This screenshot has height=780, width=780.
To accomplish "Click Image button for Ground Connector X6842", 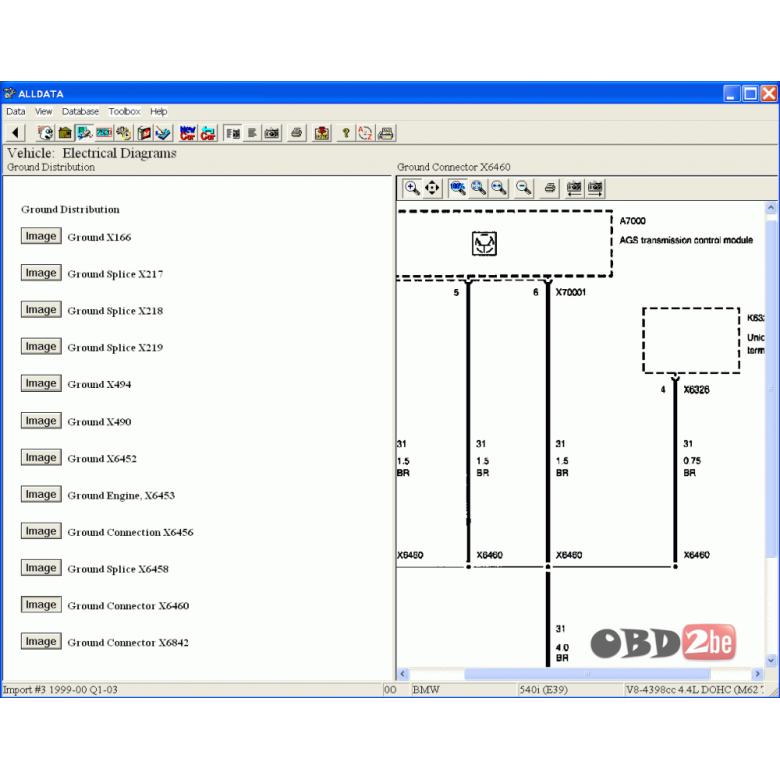I will click(x=41, y=641).
